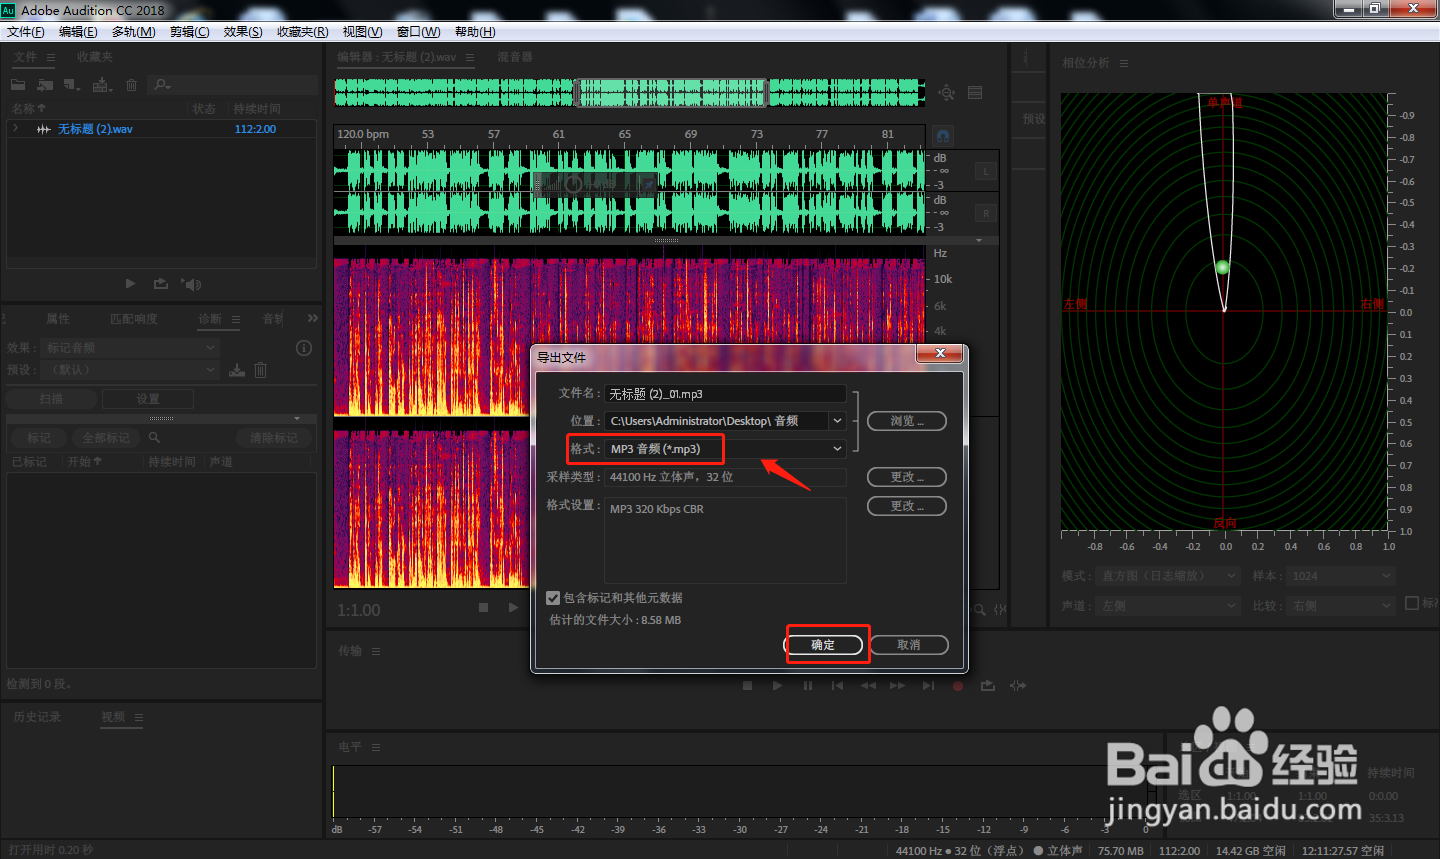The height and width of the screenshot is (859, 1440).
Task: Click Play in the Transport panel
Action: coord(777,686)
